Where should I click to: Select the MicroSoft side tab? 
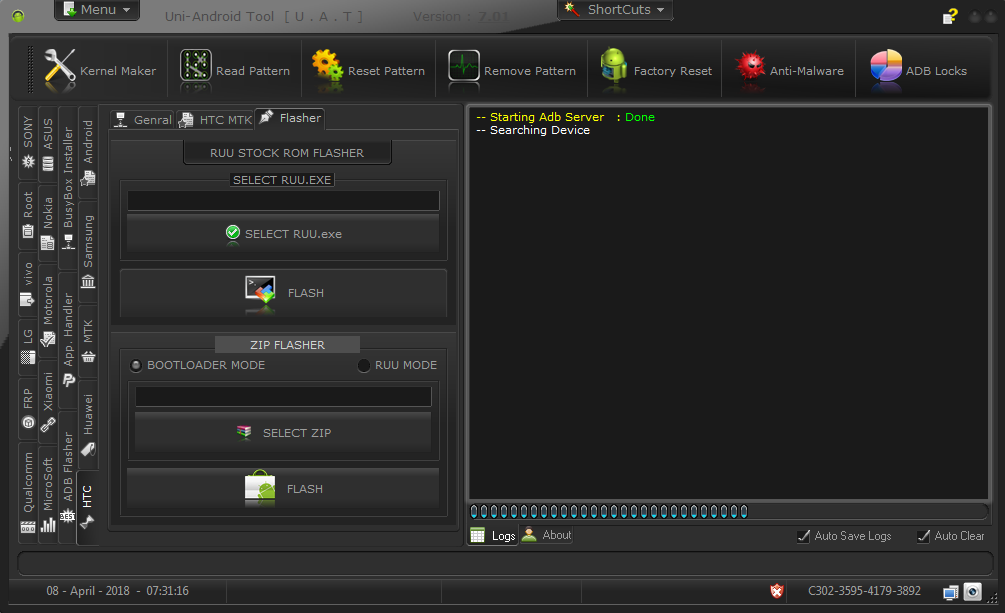point(48,494)
